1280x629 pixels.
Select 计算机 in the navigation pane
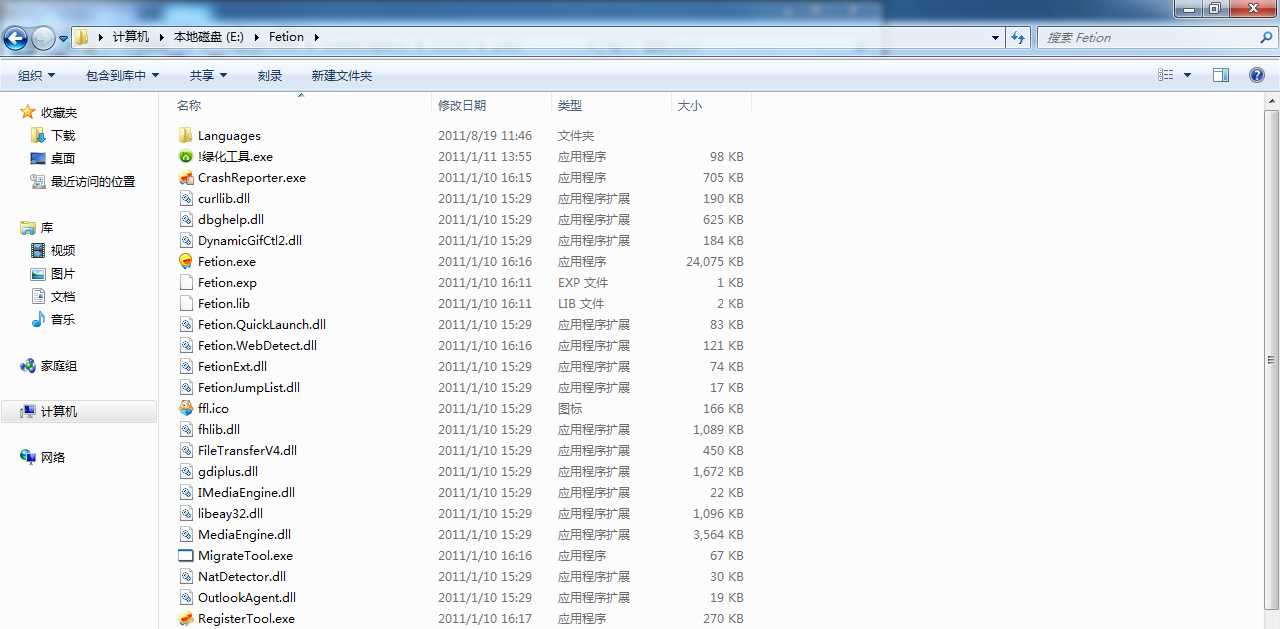(79, 411)
